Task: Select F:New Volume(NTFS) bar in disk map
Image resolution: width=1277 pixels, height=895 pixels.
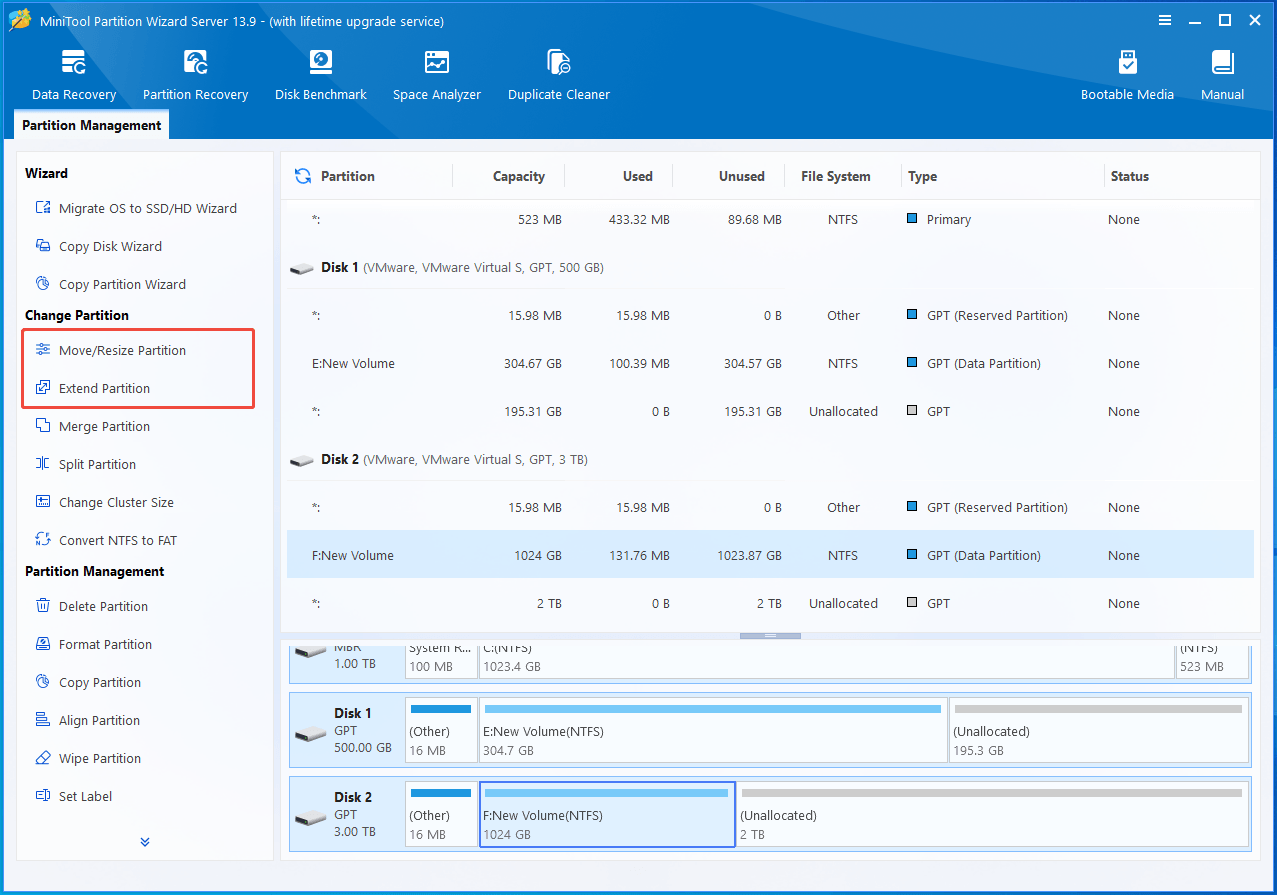Action: [607, 814]
